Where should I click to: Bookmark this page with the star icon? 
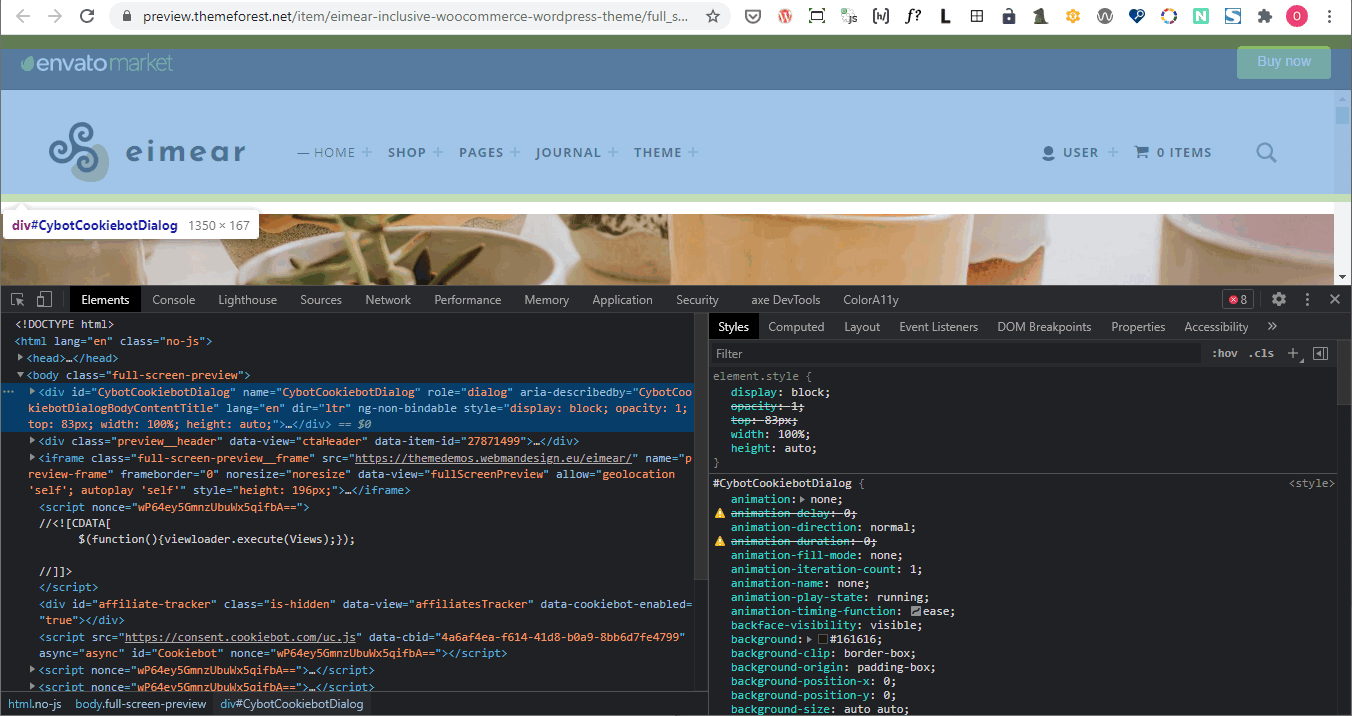(712, 16)
